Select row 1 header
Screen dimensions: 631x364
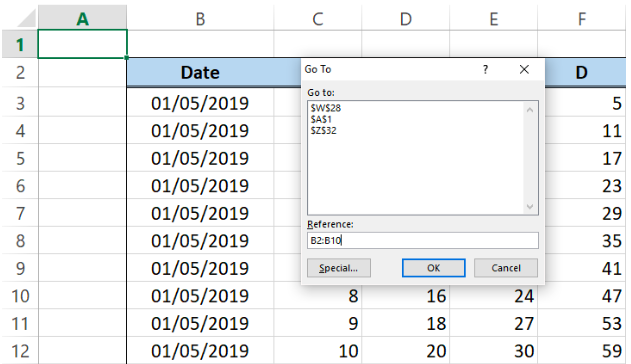pyautogui.click(x=20, y=44)
